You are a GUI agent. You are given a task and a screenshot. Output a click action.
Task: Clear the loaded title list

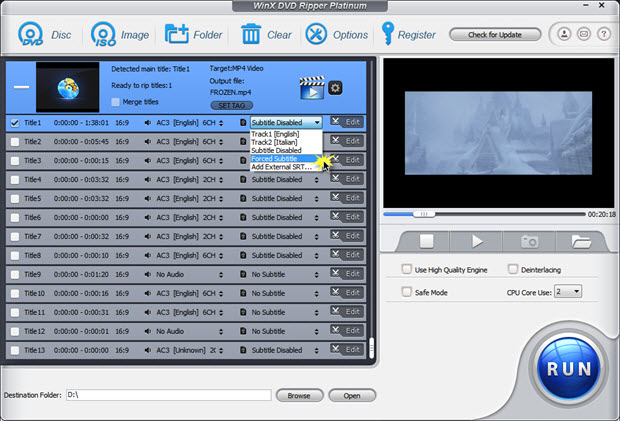click(251, 34)
